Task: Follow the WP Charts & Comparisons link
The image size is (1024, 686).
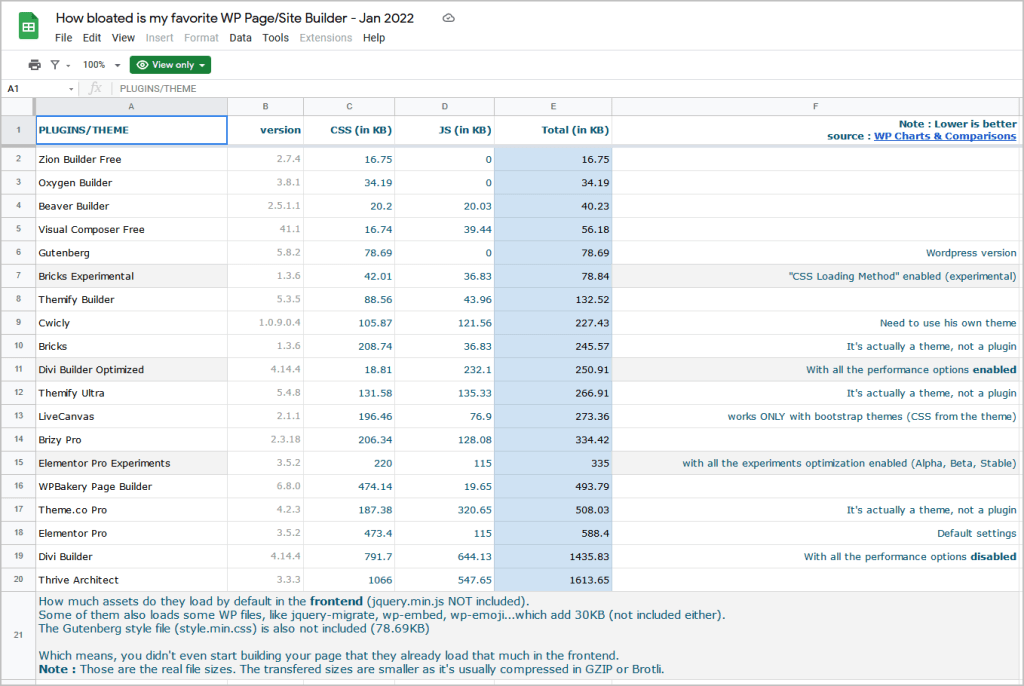Action: (x=945, y=136)
